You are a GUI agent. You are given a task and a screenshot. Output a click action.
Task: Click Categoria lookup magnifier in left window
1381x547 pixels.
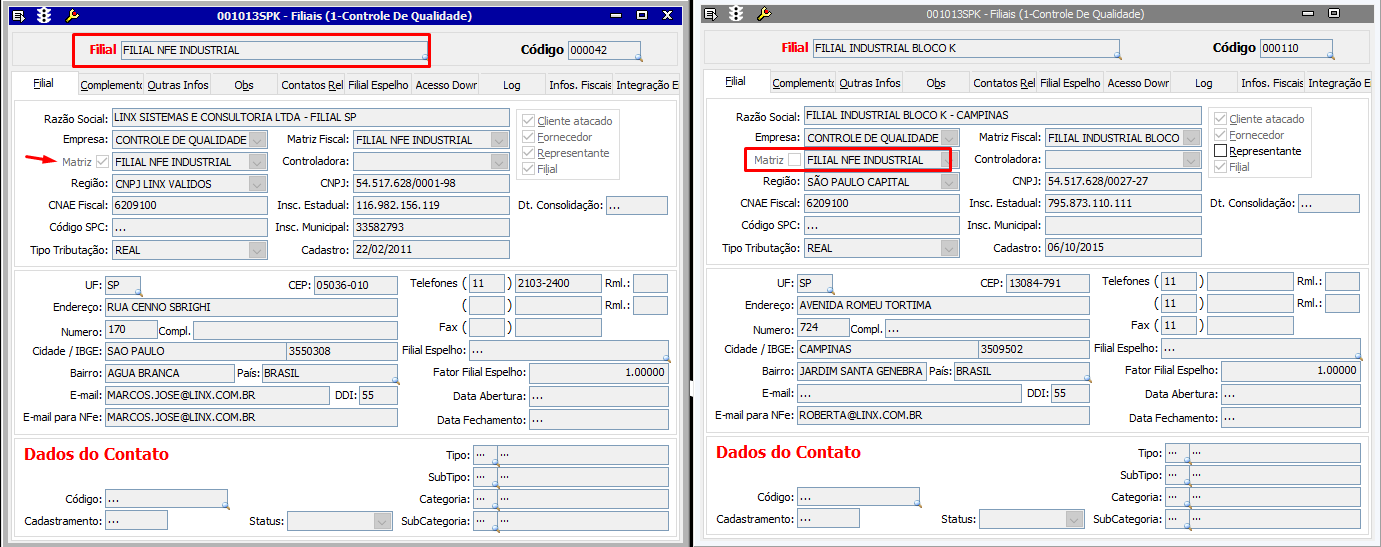pos(495,506)
